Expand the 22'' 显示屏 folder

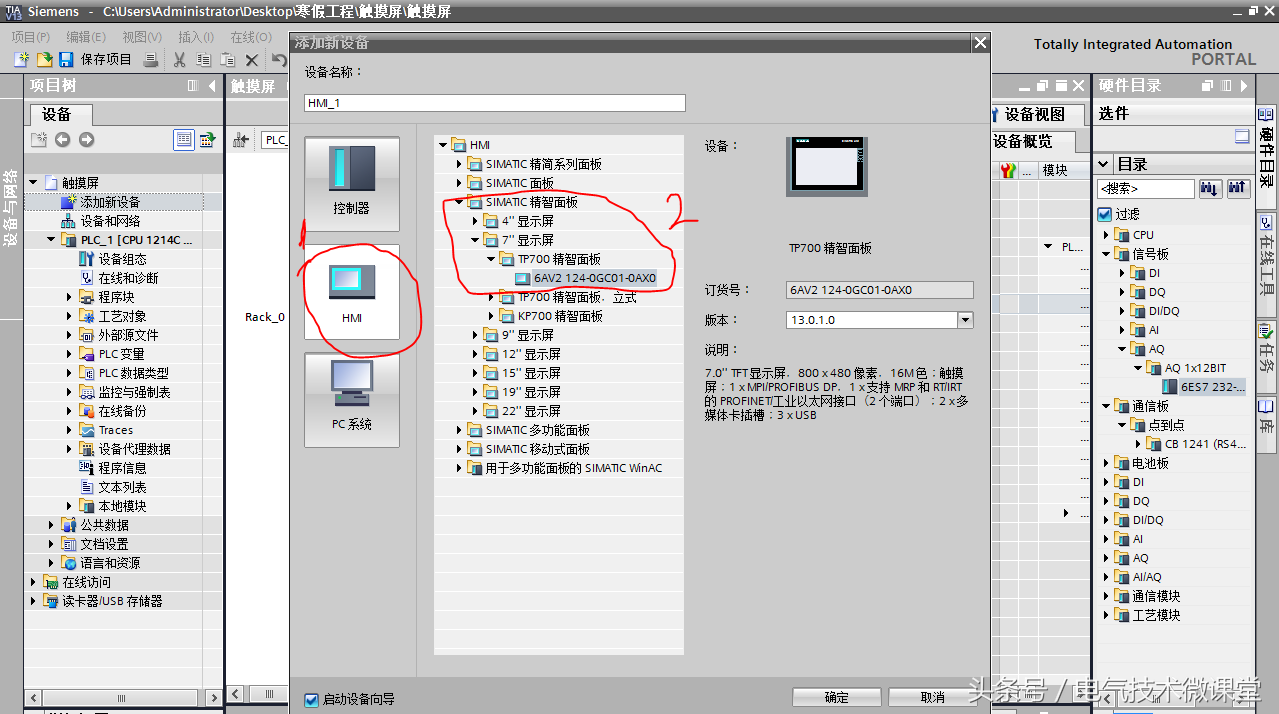(475, 411)
